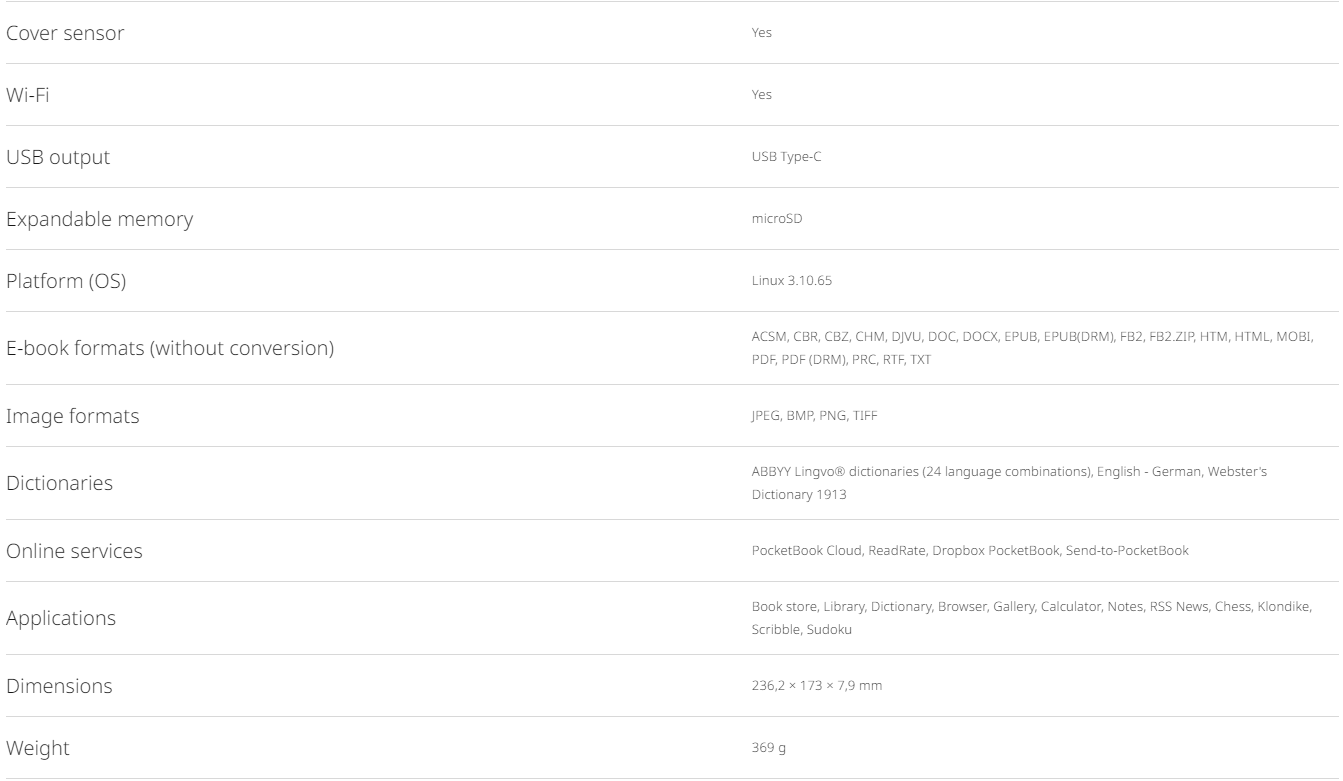
Task: Select the Expandable memory label
Action: 99,219
